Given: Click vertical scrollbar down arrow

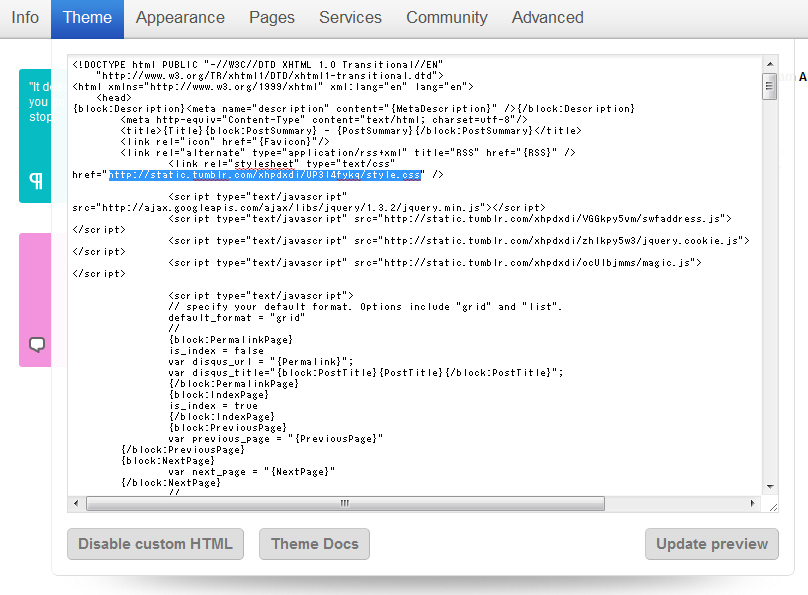Looking at the screenshot, I should (770, 487).
